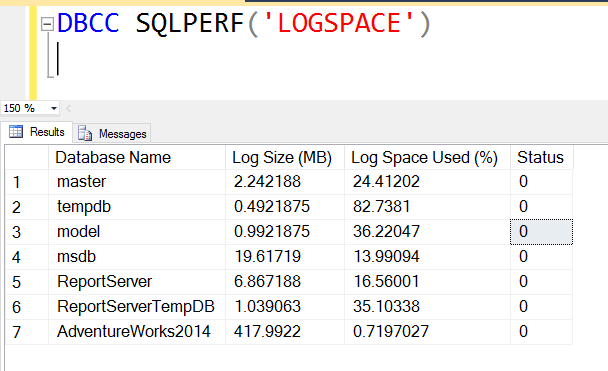This screenshot has height=371, width=608.
Task: Click SQLPERF in the query editor
Action: (x=190, y=24)
